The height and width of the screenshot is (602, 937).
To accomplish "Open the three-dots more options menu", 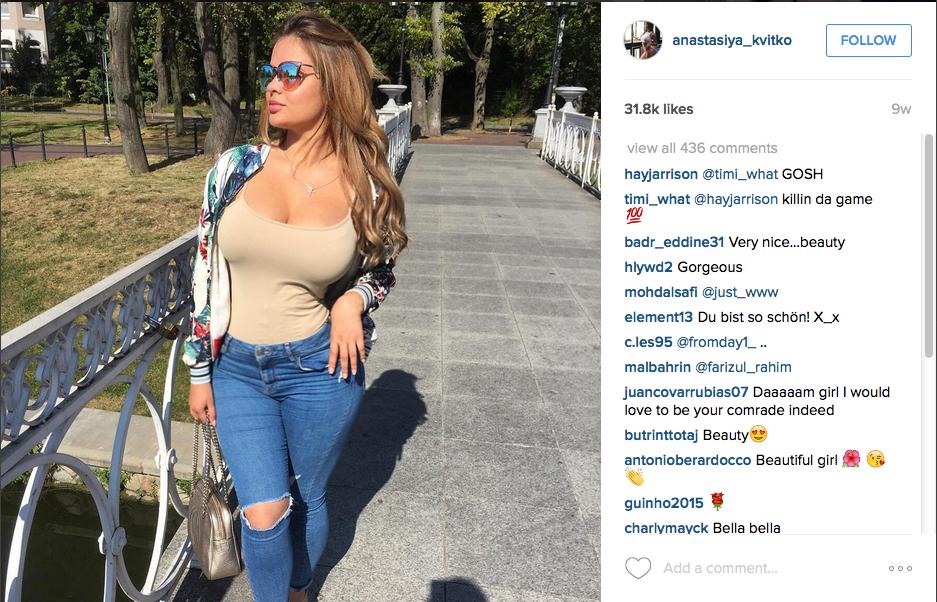I will click(900, 568).
